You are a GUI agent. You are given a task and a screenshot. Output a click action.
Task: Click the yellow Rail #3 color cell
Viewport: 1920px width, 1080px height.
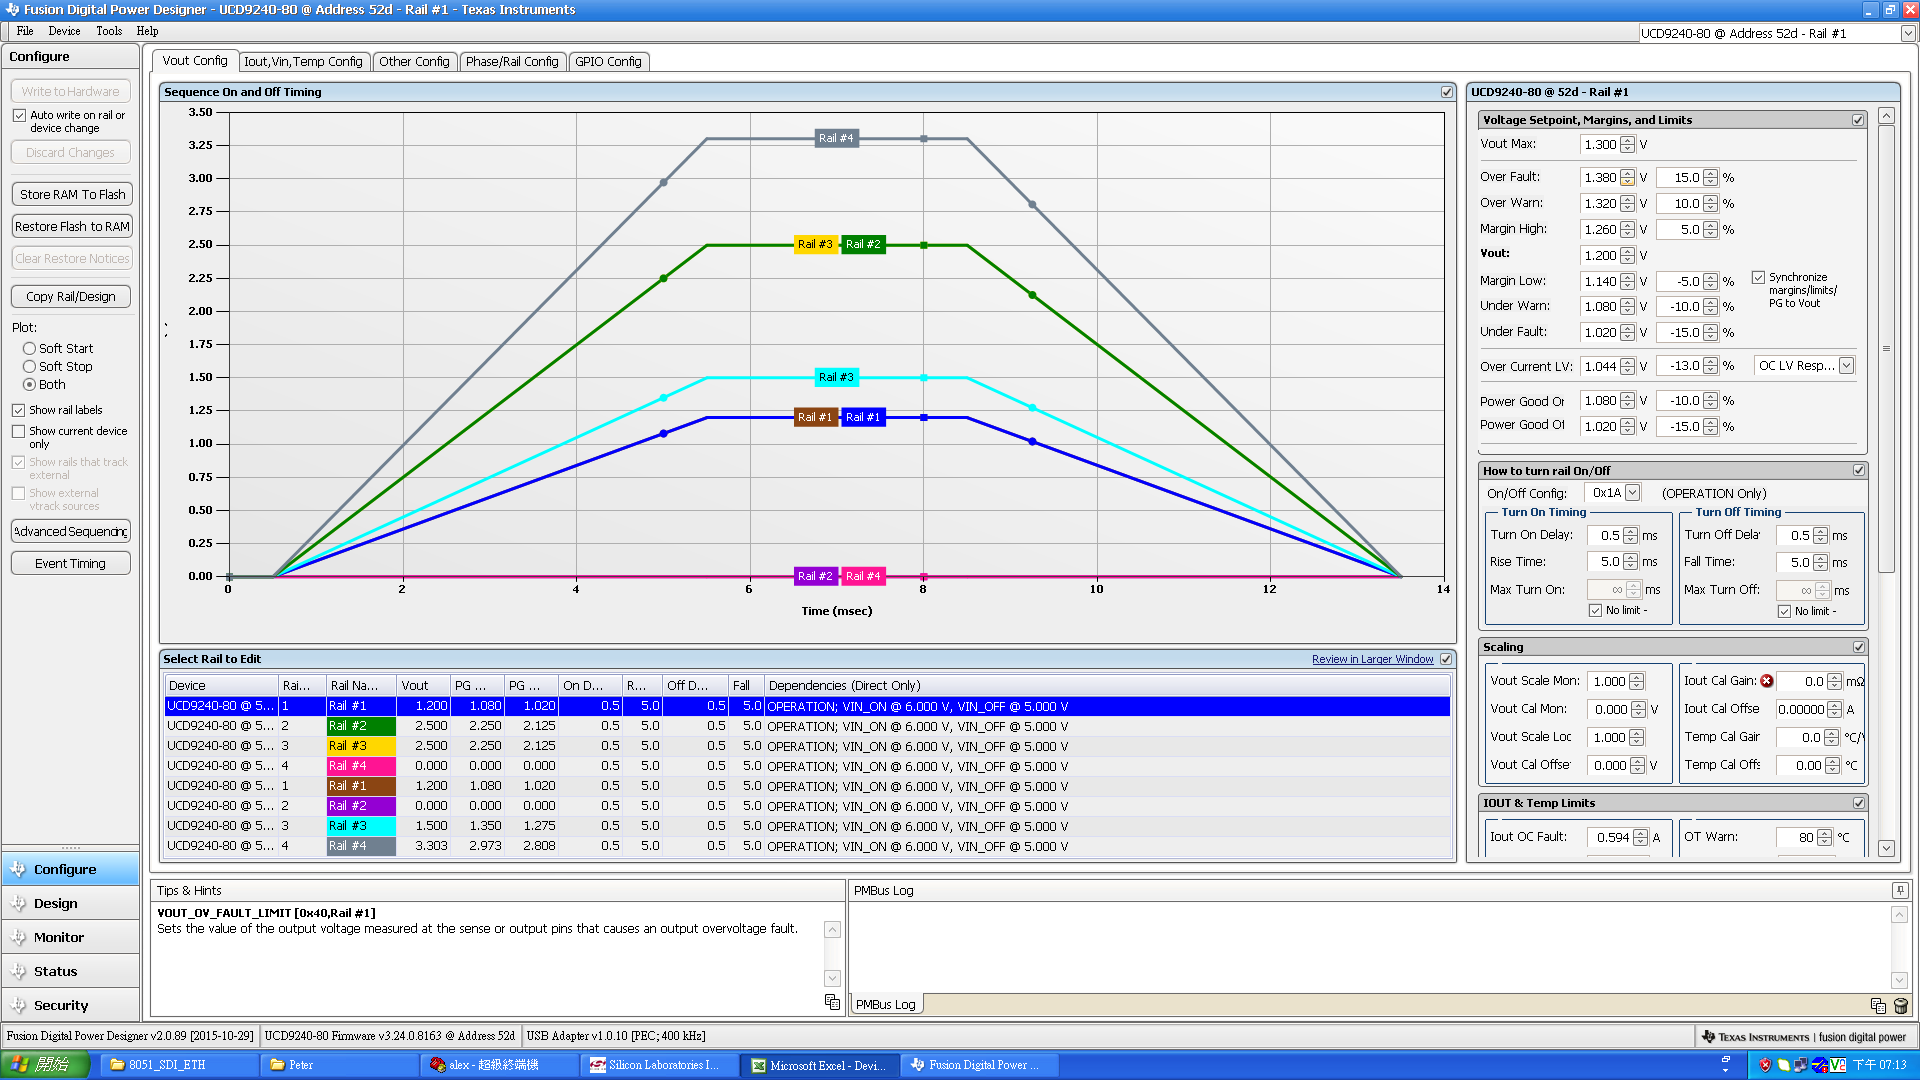tap(361, 746)
